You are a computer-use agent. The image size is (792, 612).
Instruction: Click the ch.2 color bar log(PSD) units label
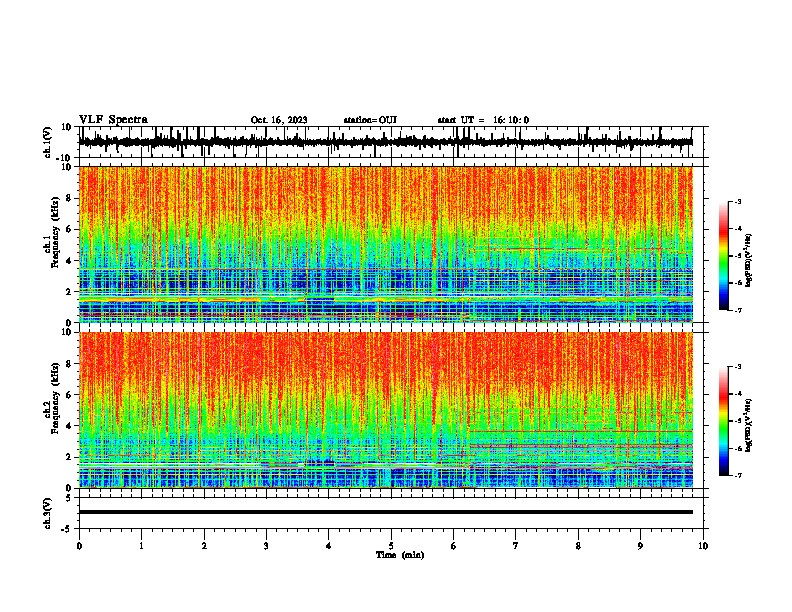tap(749, 425)
